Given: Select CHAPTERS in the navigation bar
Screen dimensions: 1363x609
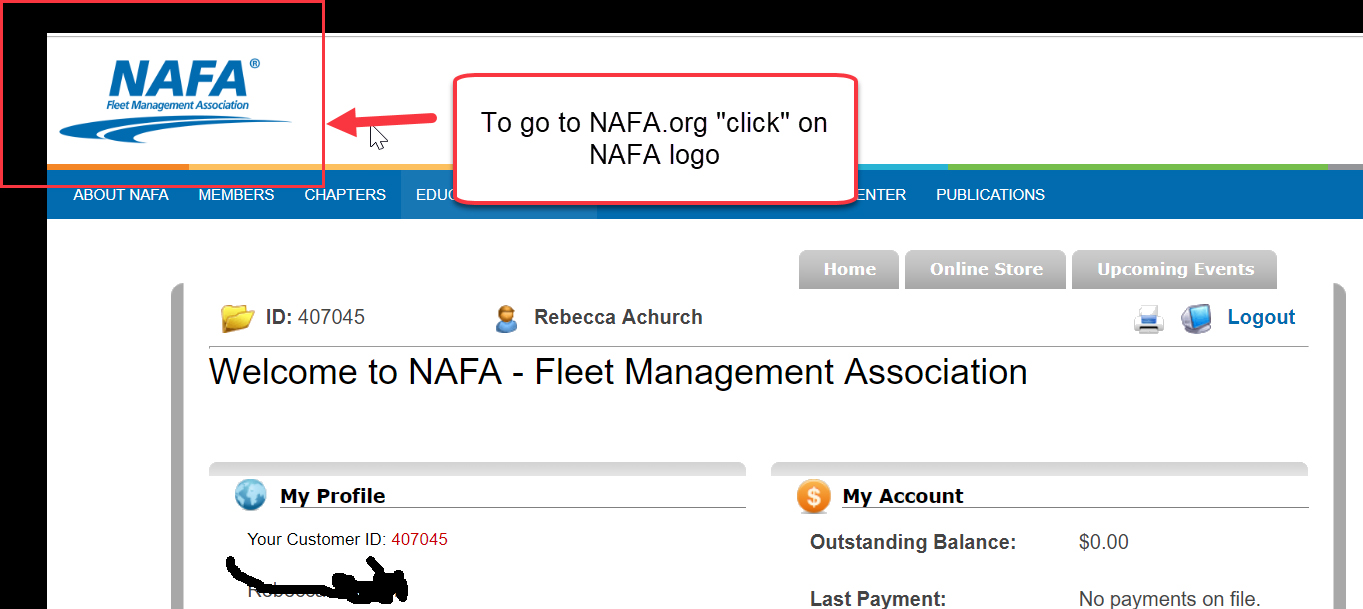Looking at the screenshot, I should point(345,195).
